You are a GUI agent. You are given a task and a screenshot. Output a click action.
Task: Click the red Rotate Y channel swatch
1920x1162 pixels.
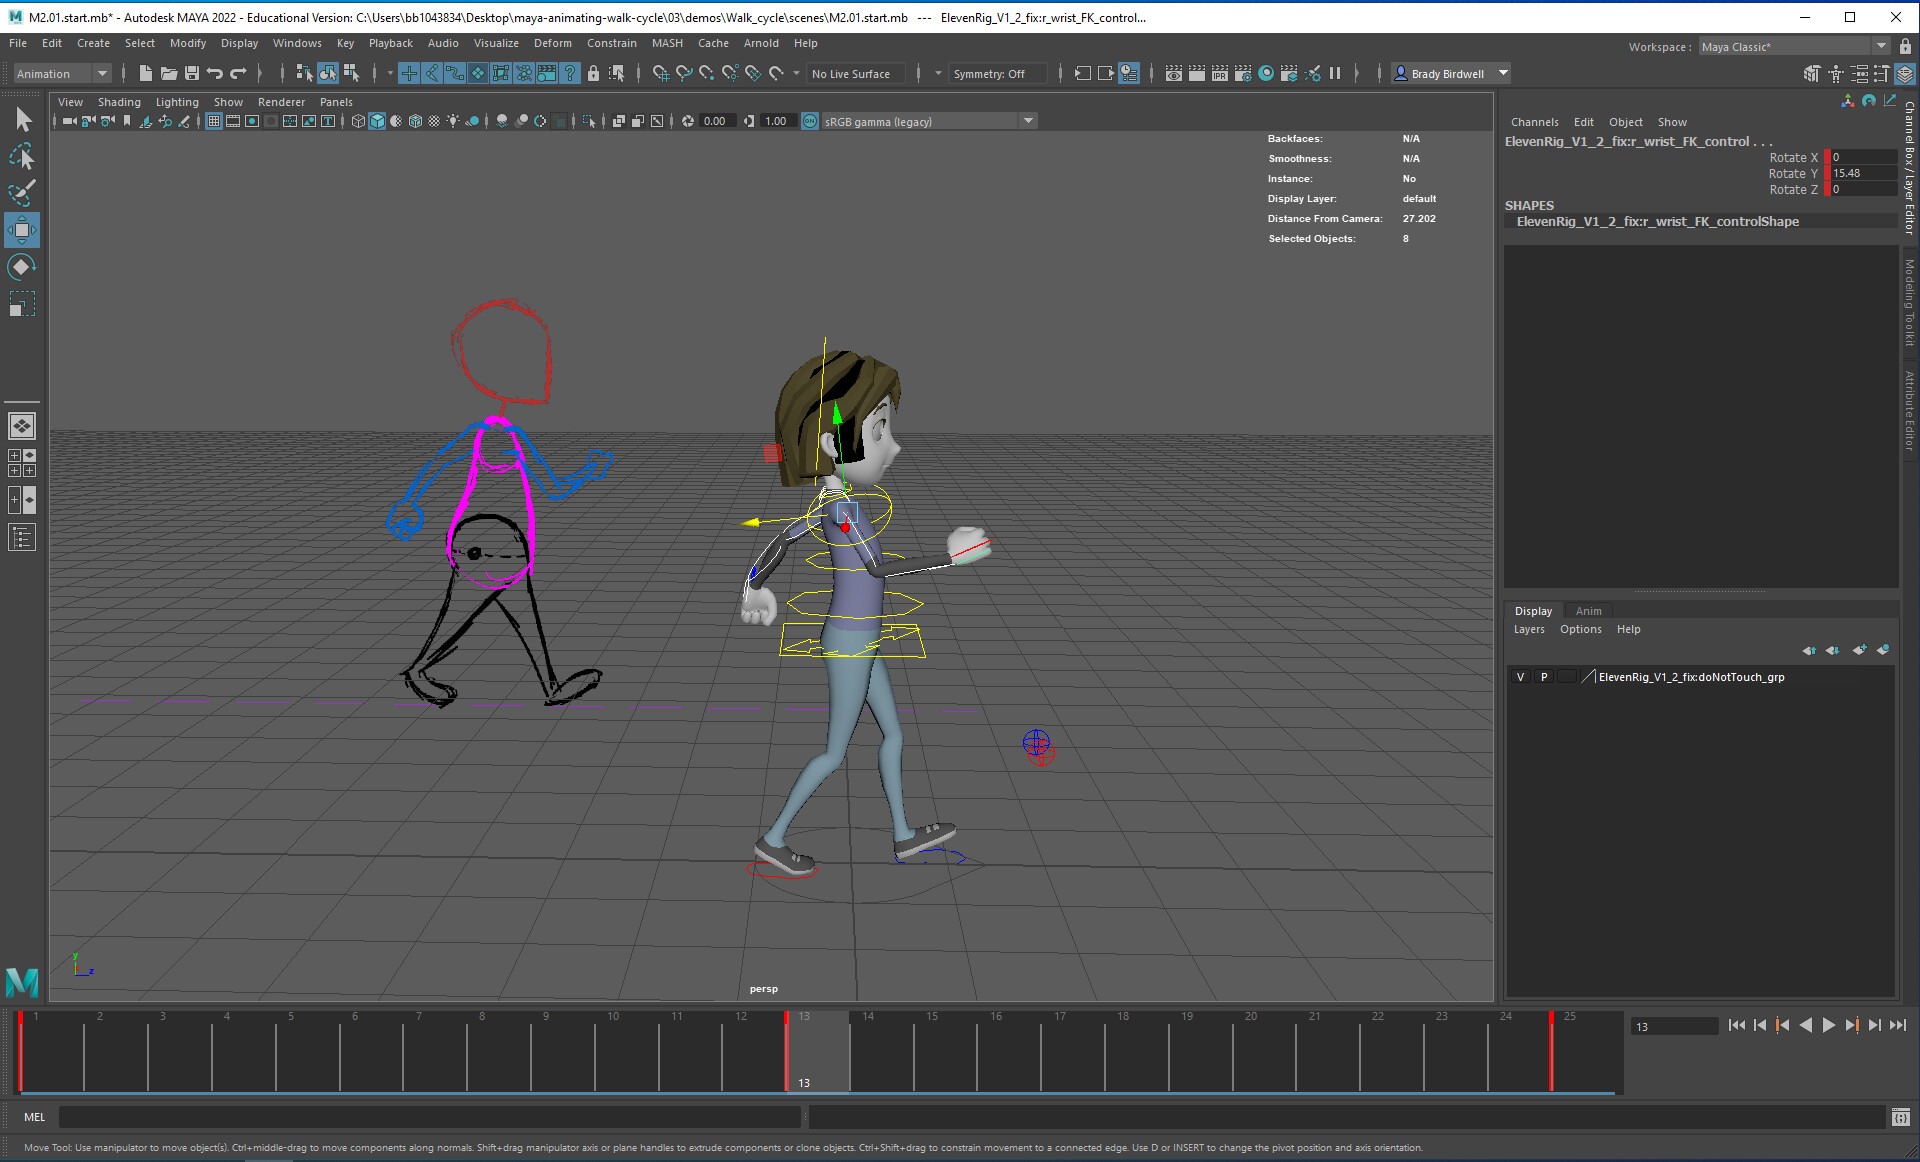(x=1827, y=173)
